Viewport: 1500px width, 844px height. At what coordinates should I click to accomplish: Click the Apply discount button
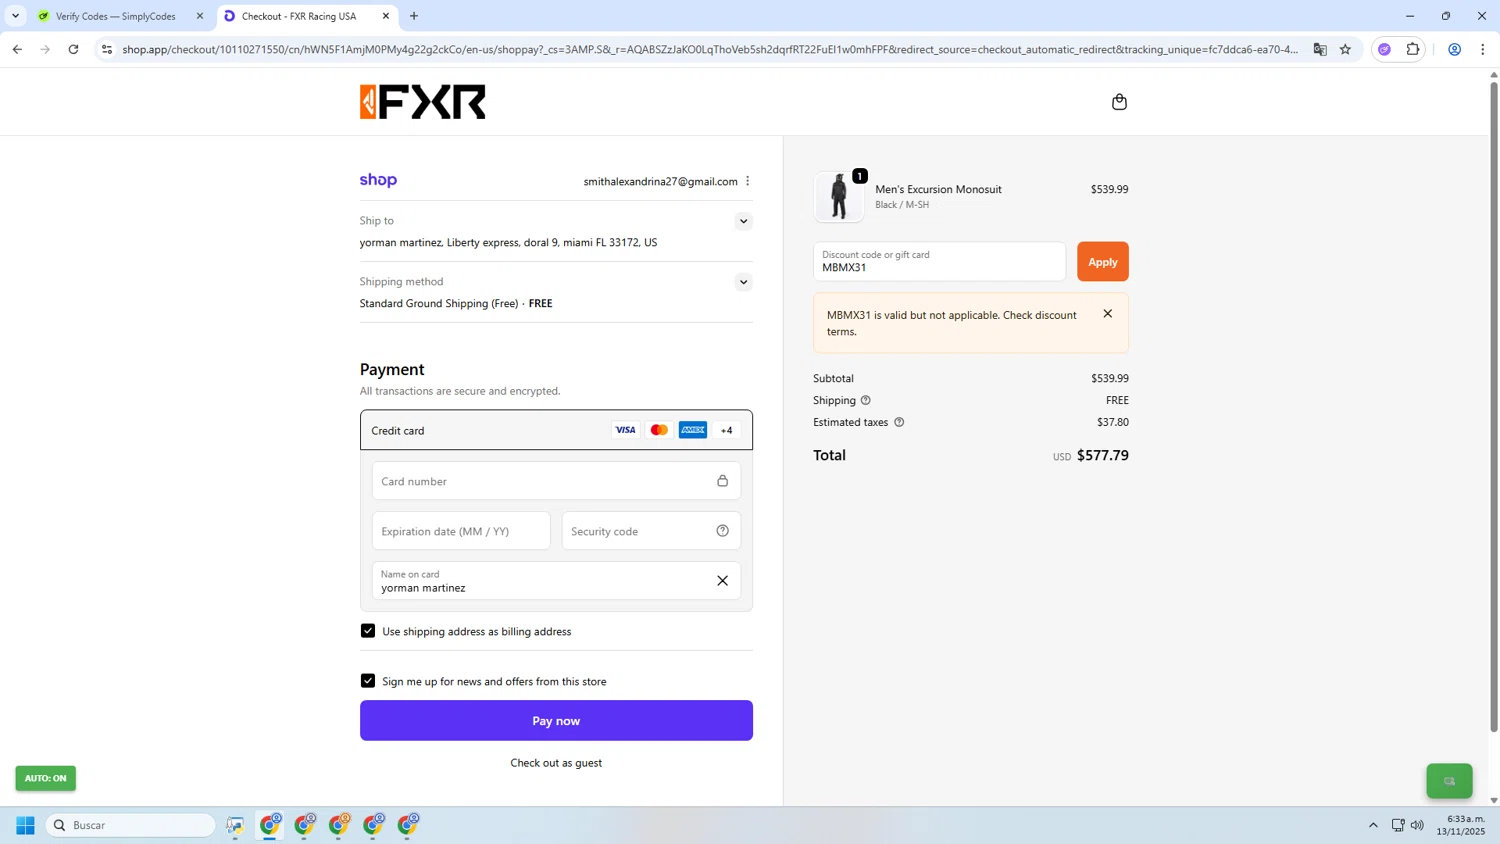1103,262
